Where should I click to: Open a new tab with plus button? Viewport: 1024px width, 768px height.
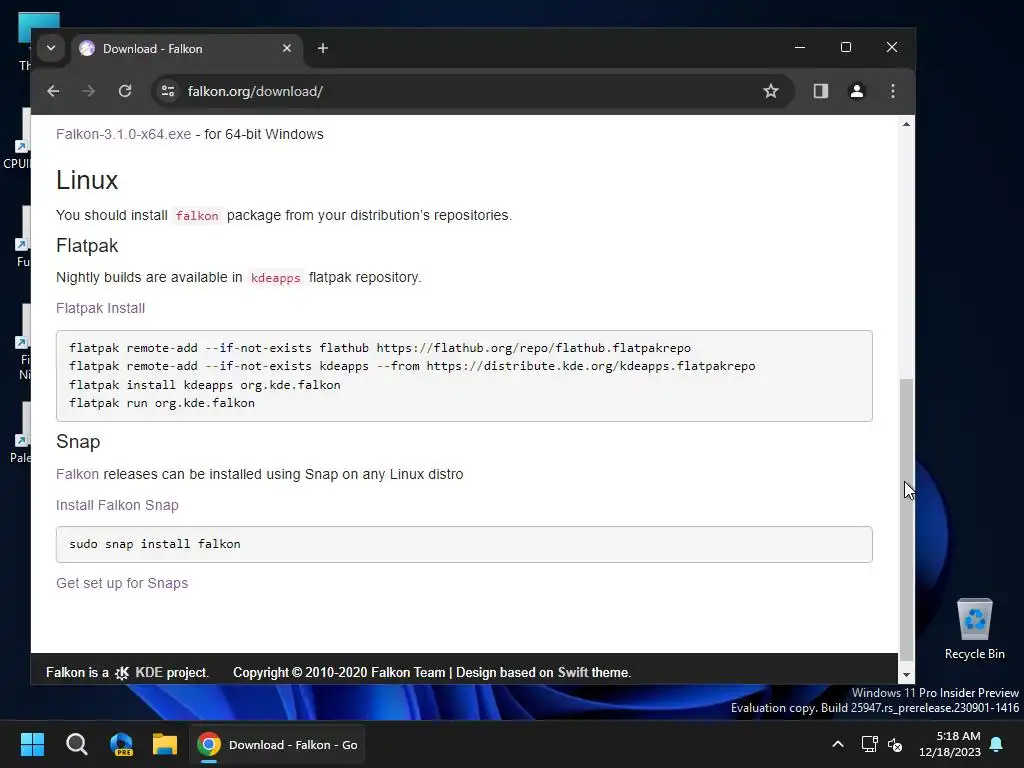pos(323,48)
